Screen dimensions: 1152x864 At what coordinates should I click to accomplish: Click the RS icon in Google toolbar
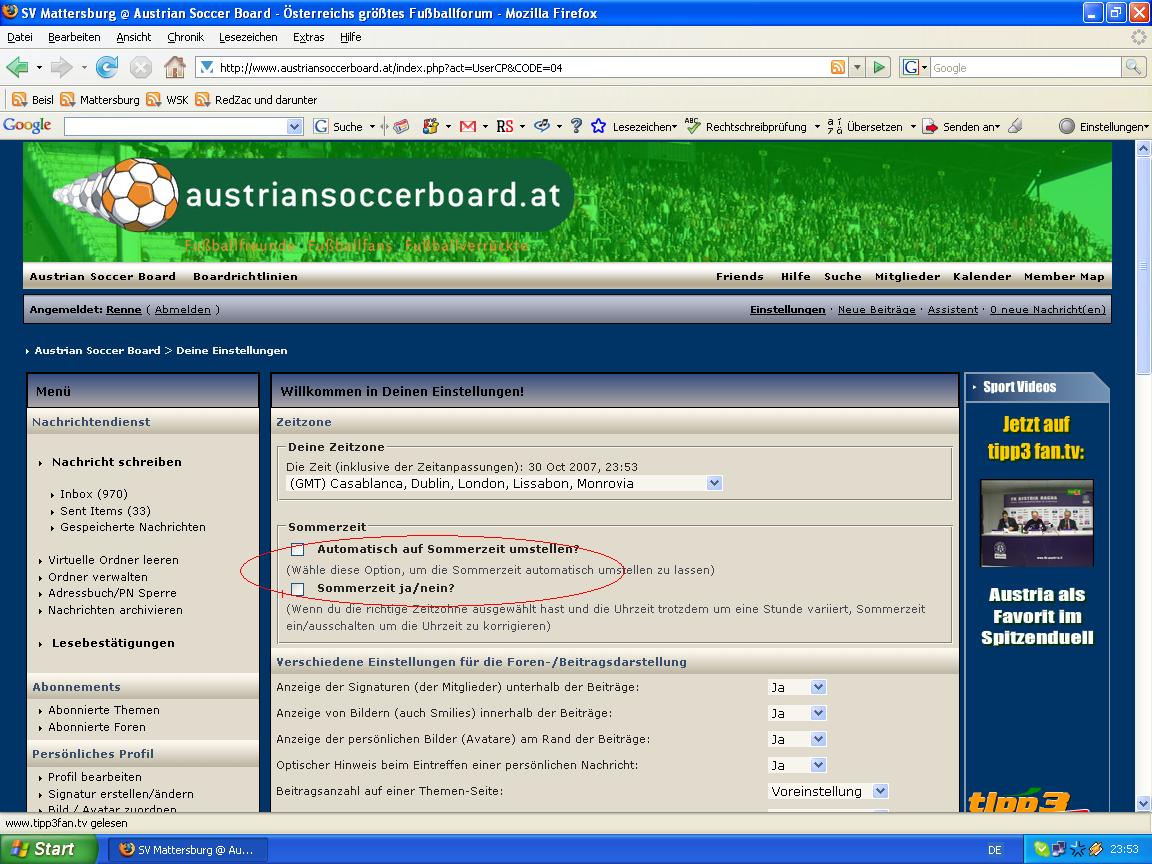(505, 126)
